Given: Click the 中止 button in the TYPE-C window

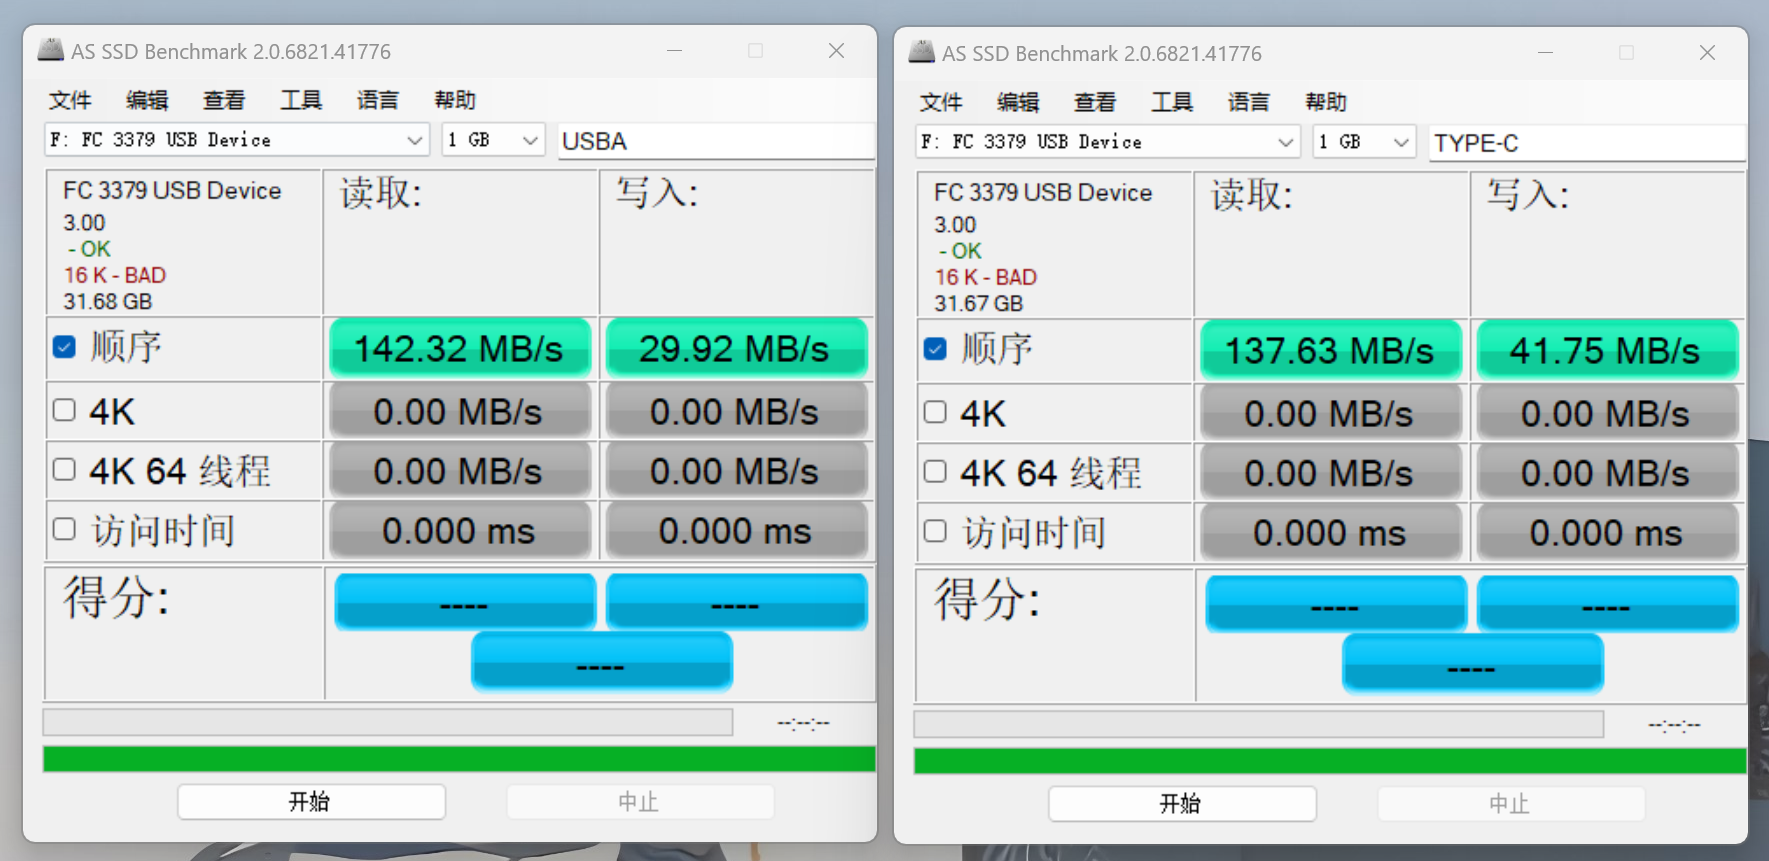Looking at the screenshot, I should point(1511,803).
